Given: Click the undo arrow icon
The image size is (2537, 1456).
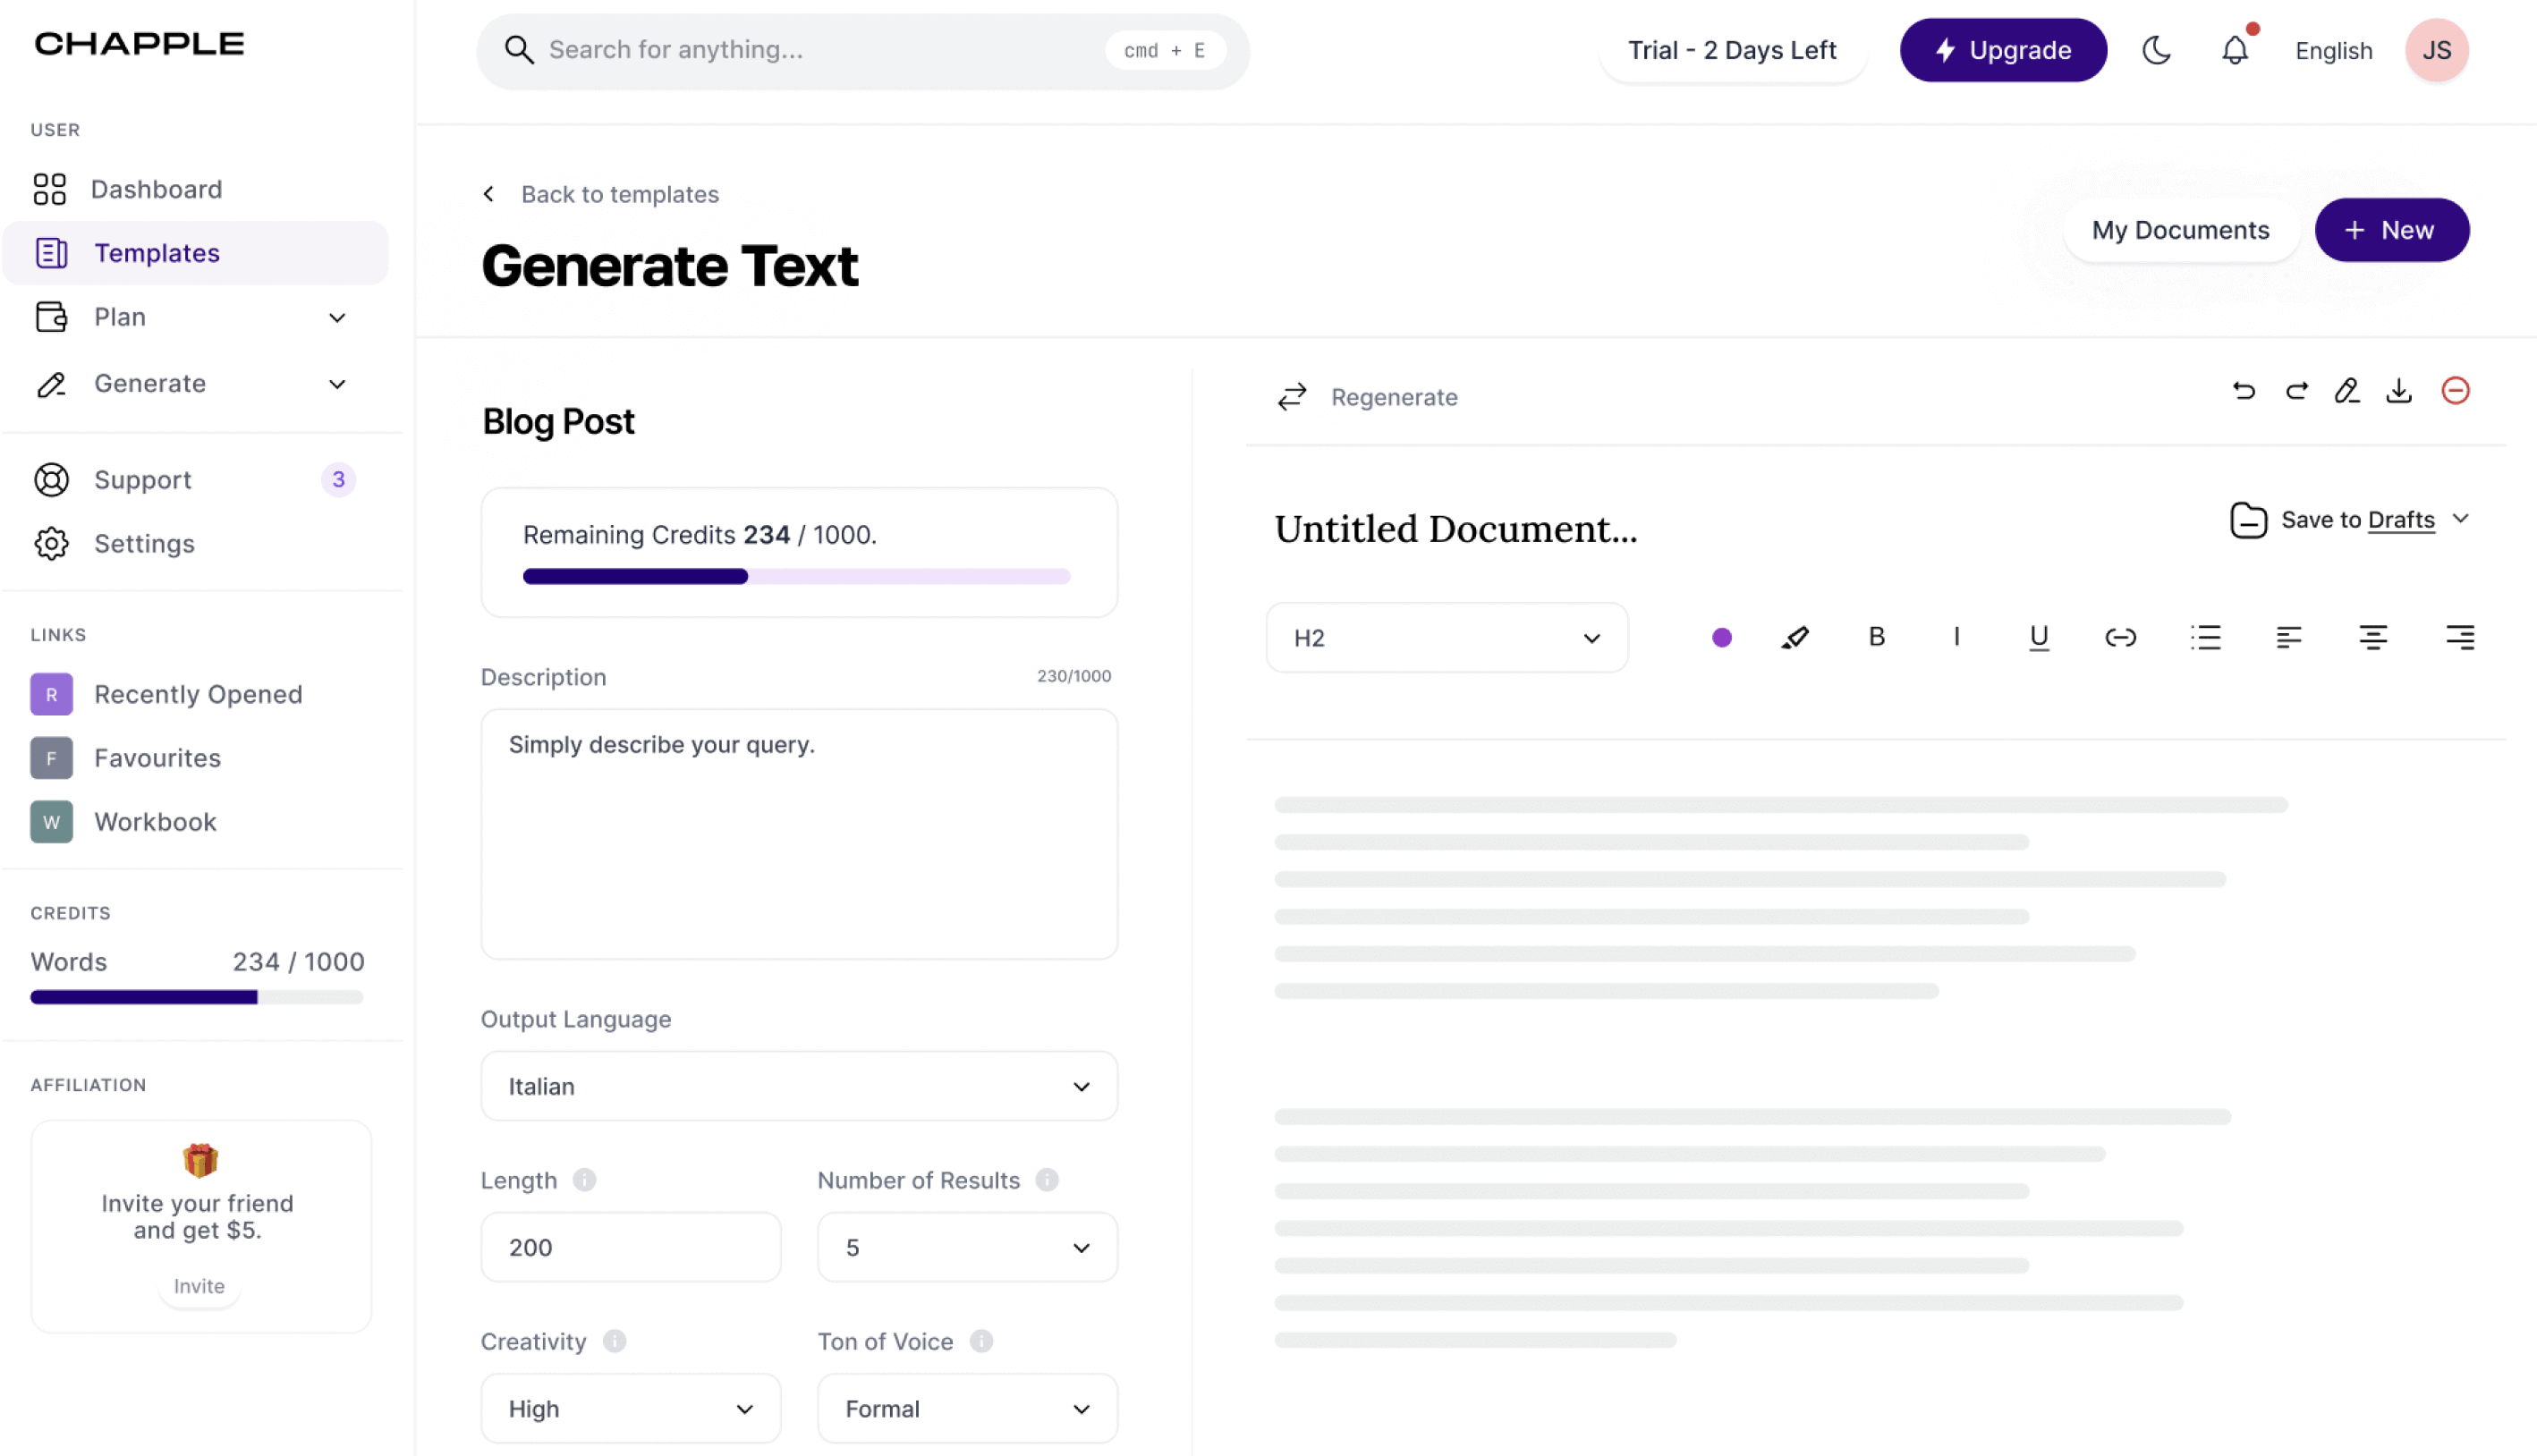Looking at the screenshot, I should pos(2243,391).
